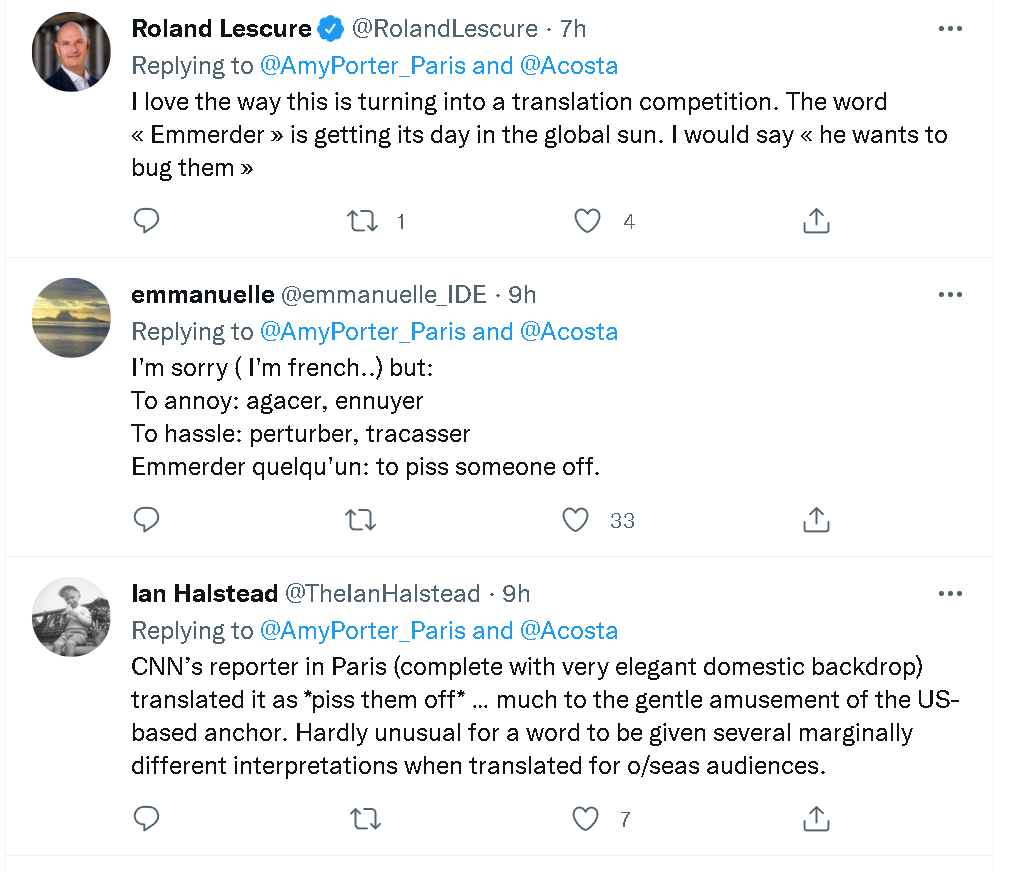
Task: Share emmanuelle's tweet
Action: click(x=816, y=520)
